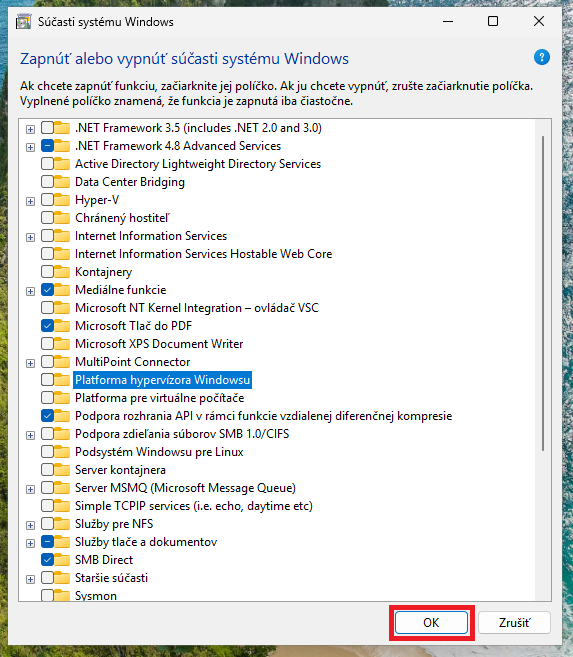Screen dimensions: 573x657
Task: Expand Staršie súčasti node
Action: [x=30, y=579]
